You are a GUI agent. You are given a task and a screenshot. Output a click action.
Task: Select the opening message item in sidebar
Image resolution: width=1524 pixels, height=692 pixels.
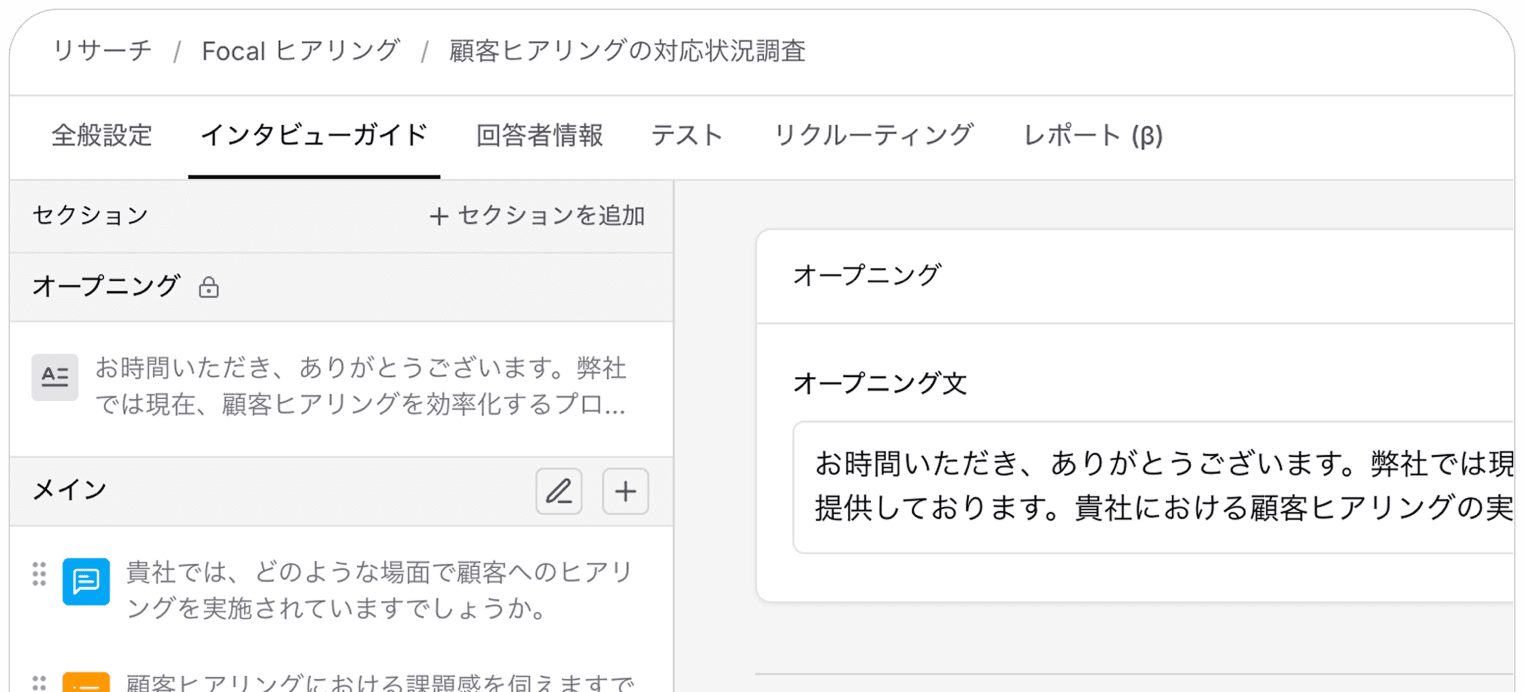[x=360, y=387]
